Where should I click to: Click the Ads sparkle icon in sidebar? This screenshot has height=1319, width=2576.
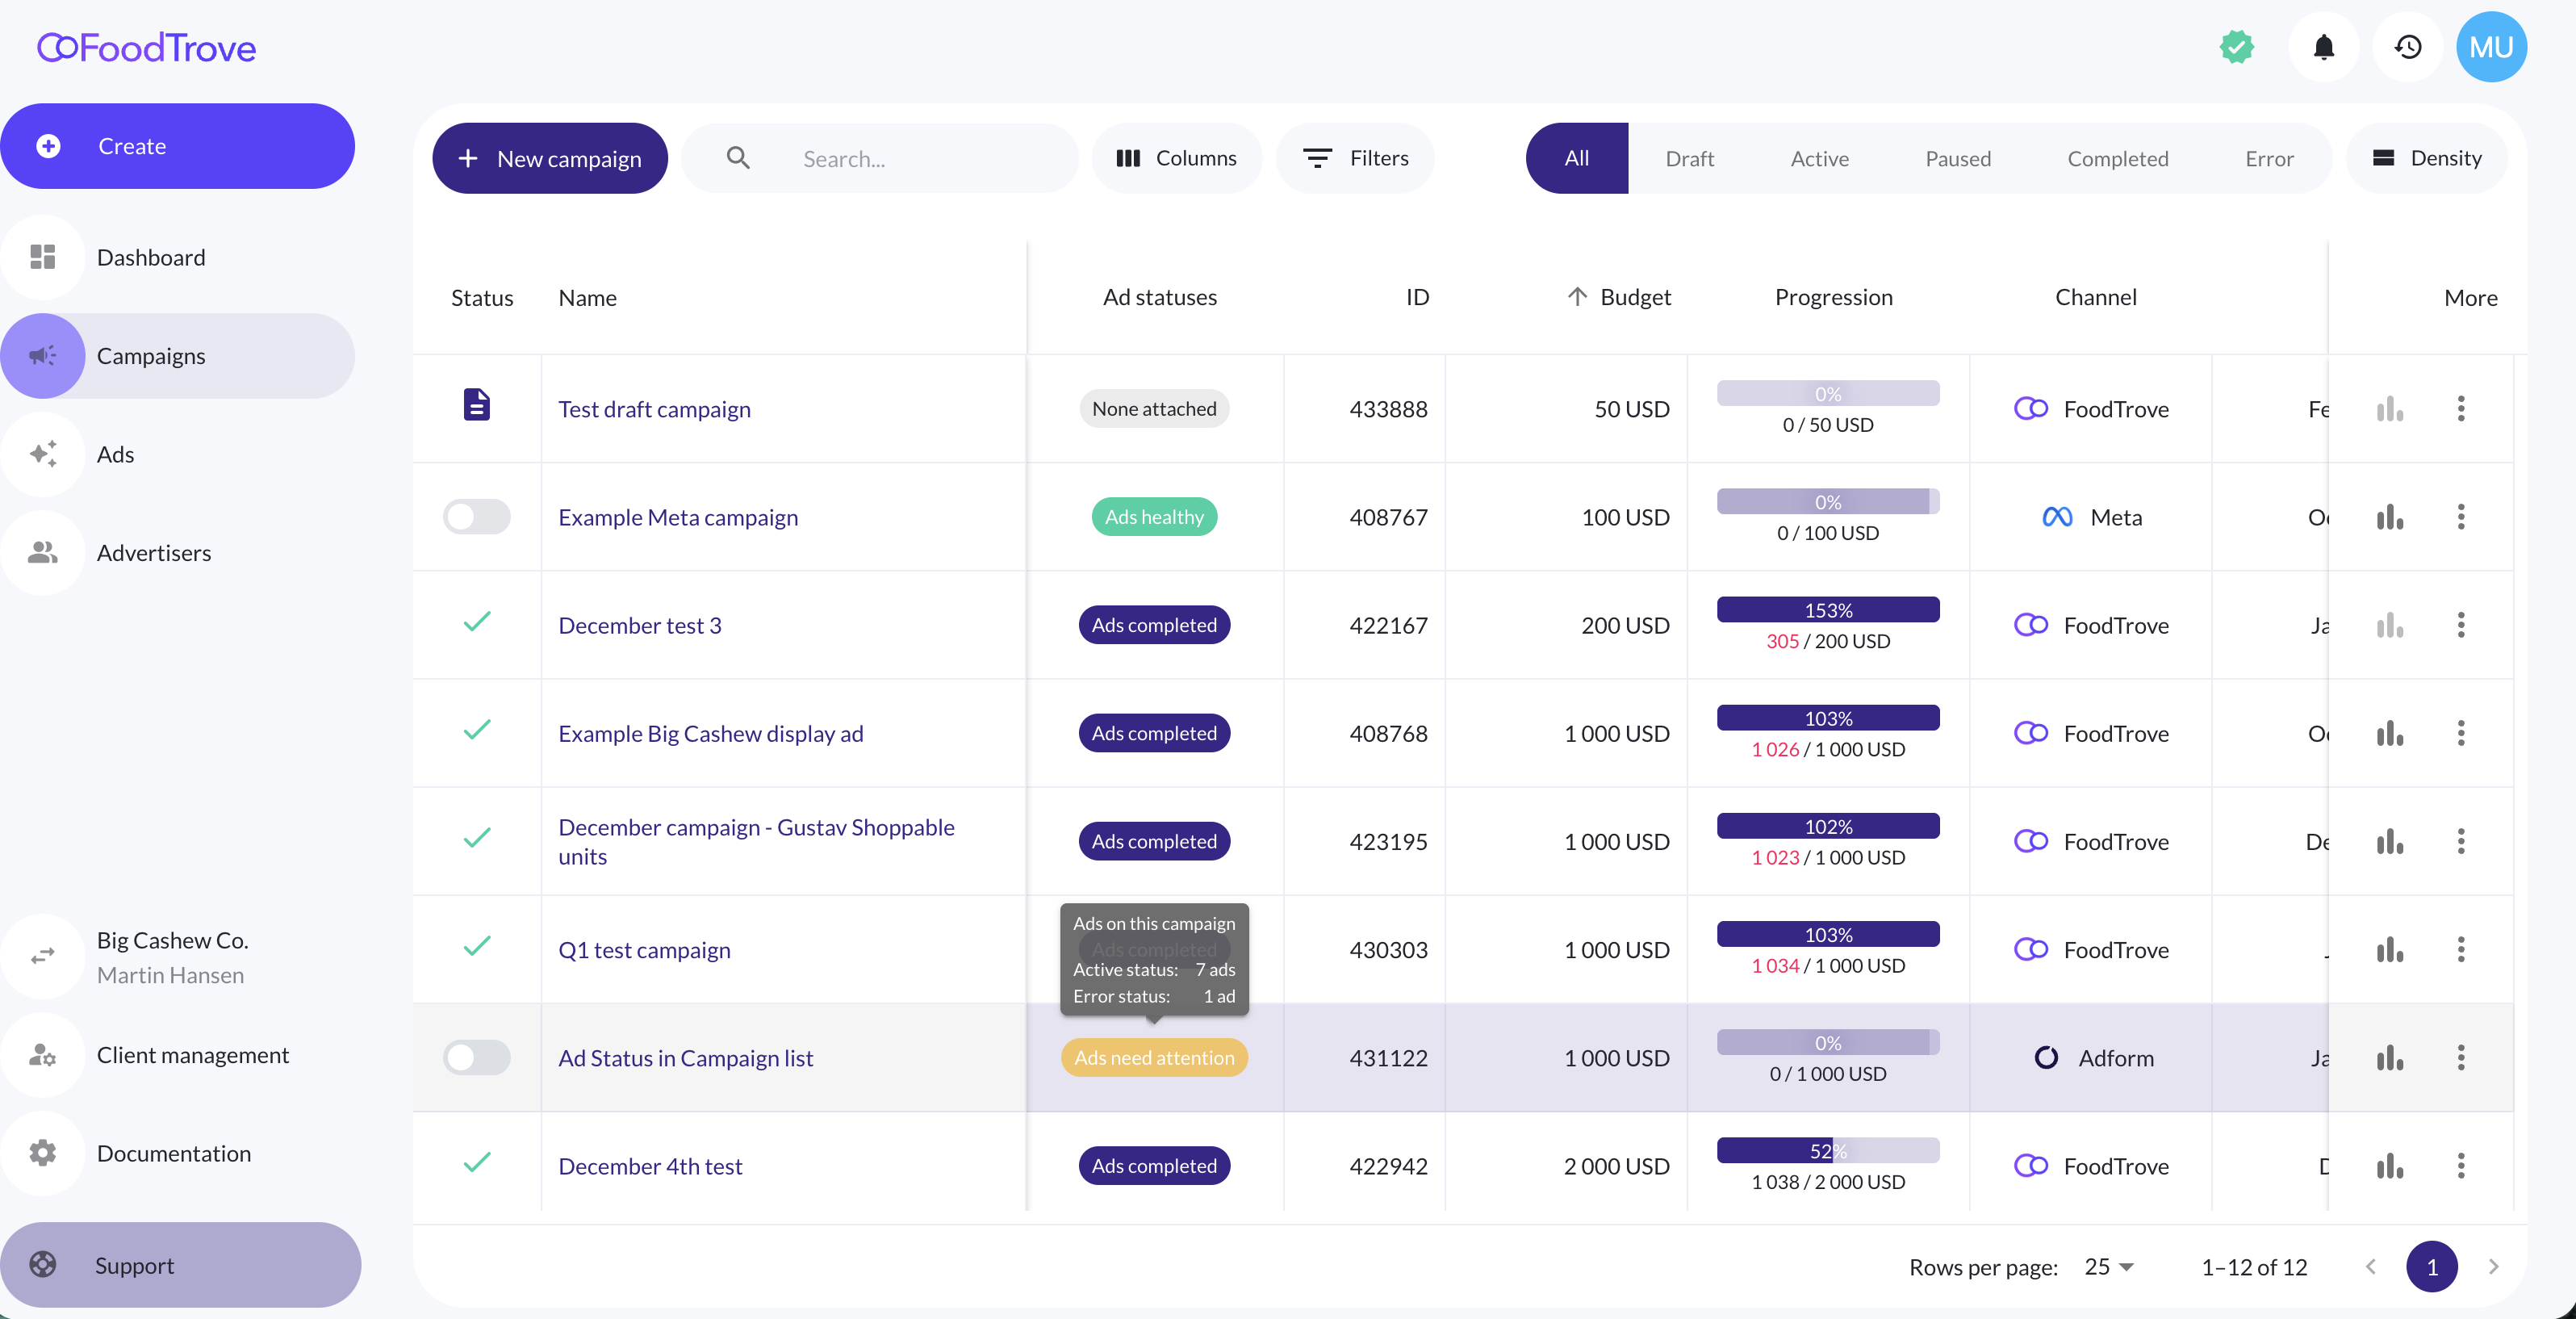click(43, 454)
